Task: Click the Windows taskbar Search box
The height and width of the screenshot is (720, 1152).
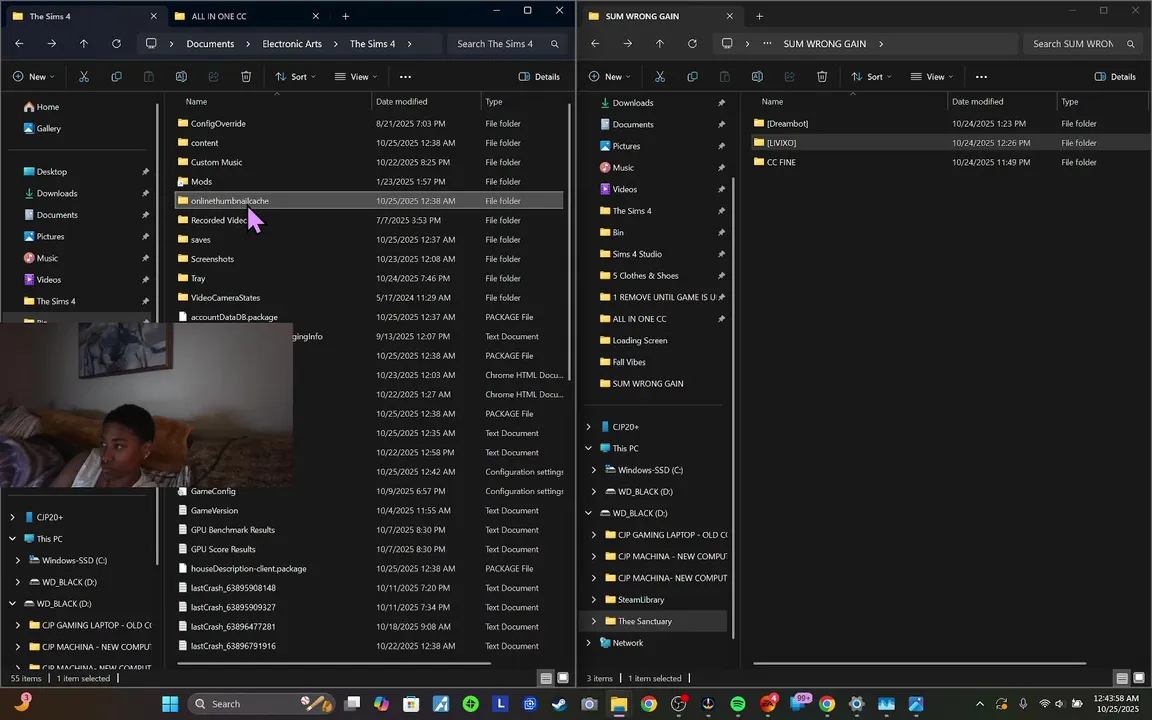Action: [261, 704]
